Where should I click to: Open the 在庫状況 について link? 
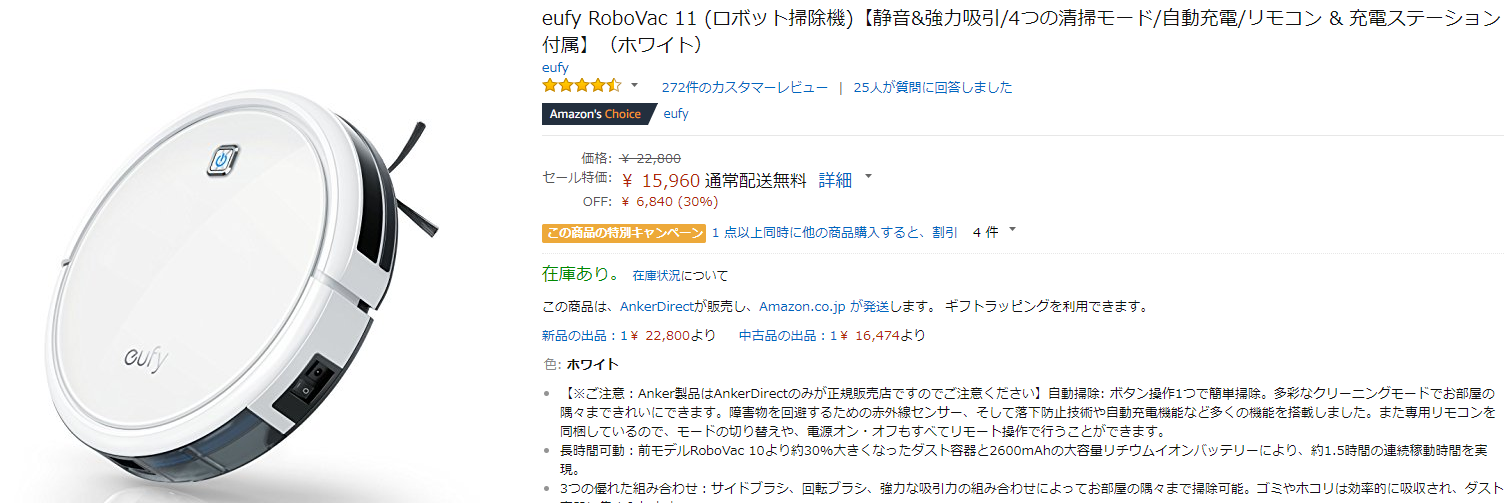point(680,276)
